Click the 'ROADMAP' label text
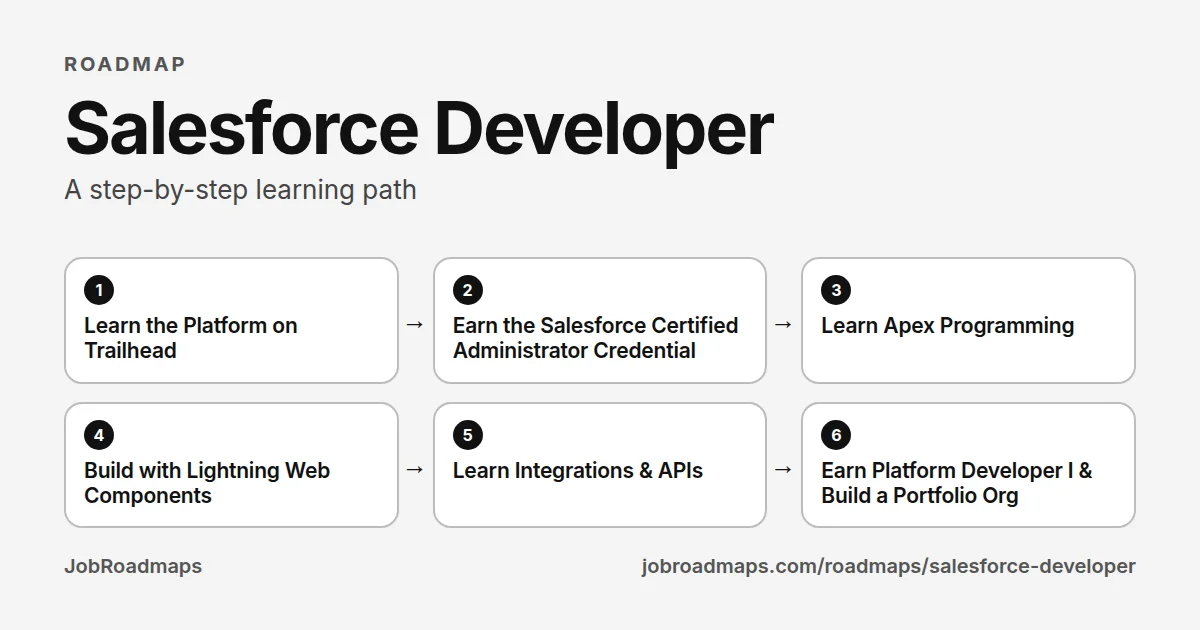The height and width of the screenshot is (630, 1200). click(x=125, y=64)
